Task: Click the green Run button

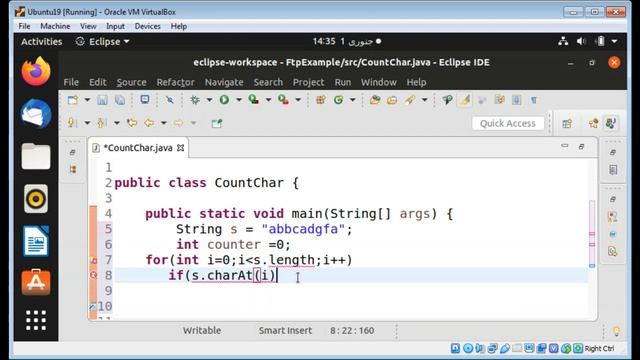Action: pyautogui.click(x=224, y=100)
